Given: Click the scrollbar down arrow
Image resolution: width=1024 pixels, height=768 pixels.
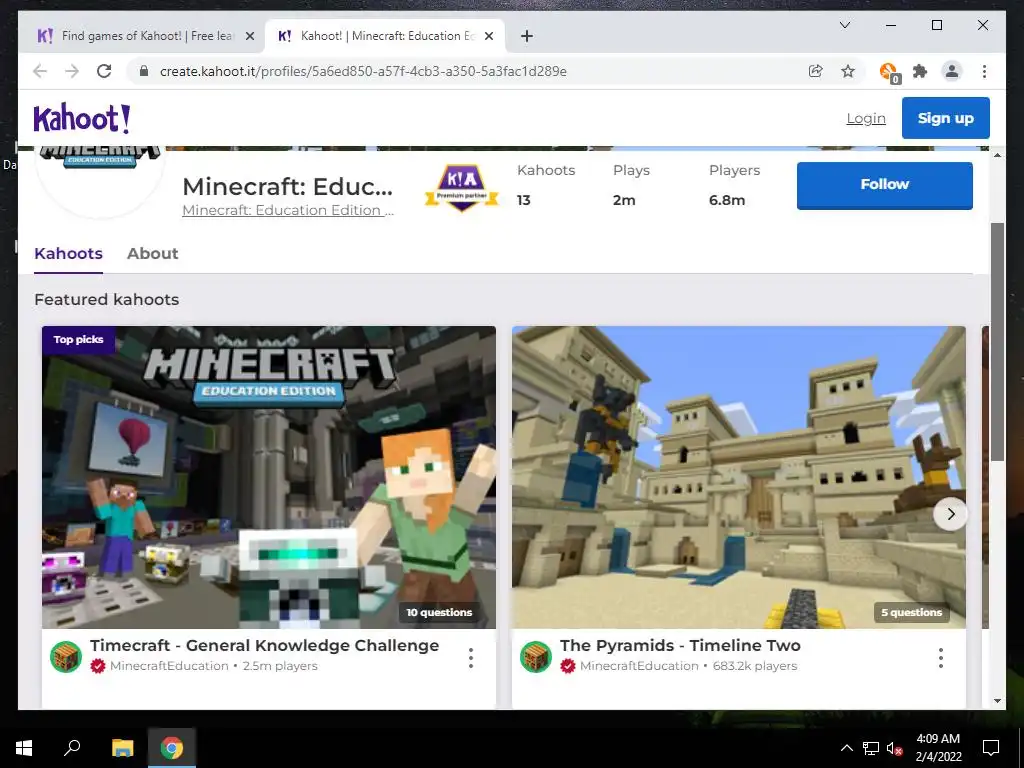Looking at the screenshot, I should click(x=997, y=701).
